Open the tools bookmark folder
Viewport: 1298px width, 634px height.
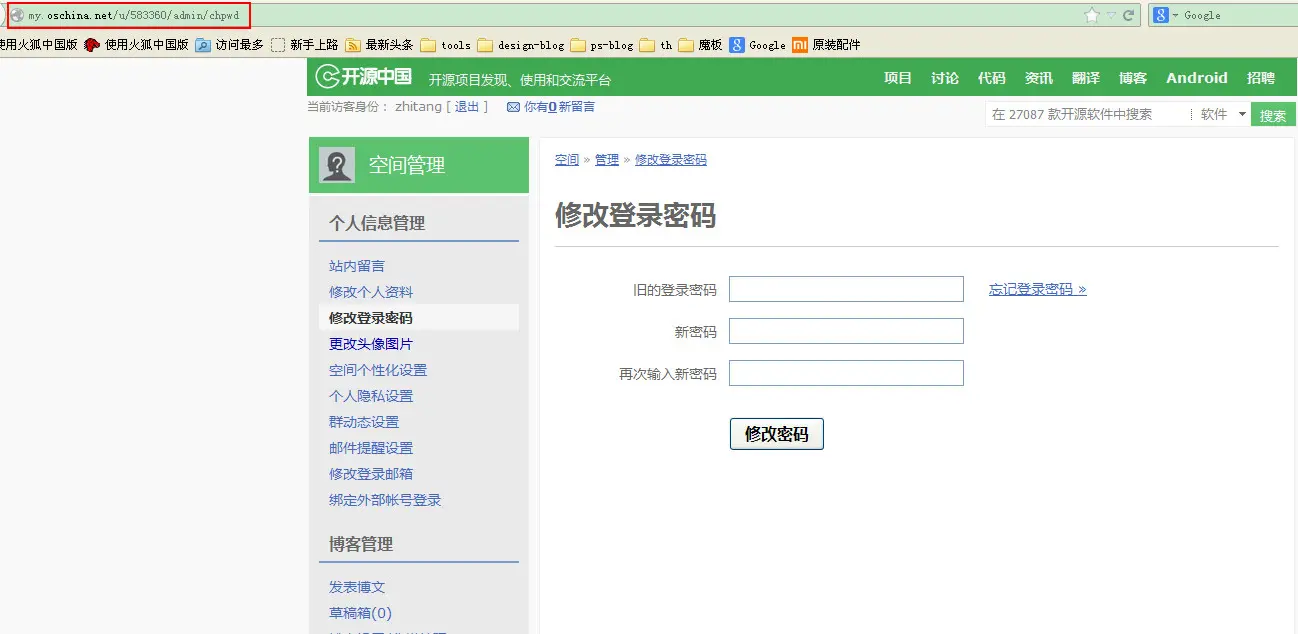(x=445, y=45)
